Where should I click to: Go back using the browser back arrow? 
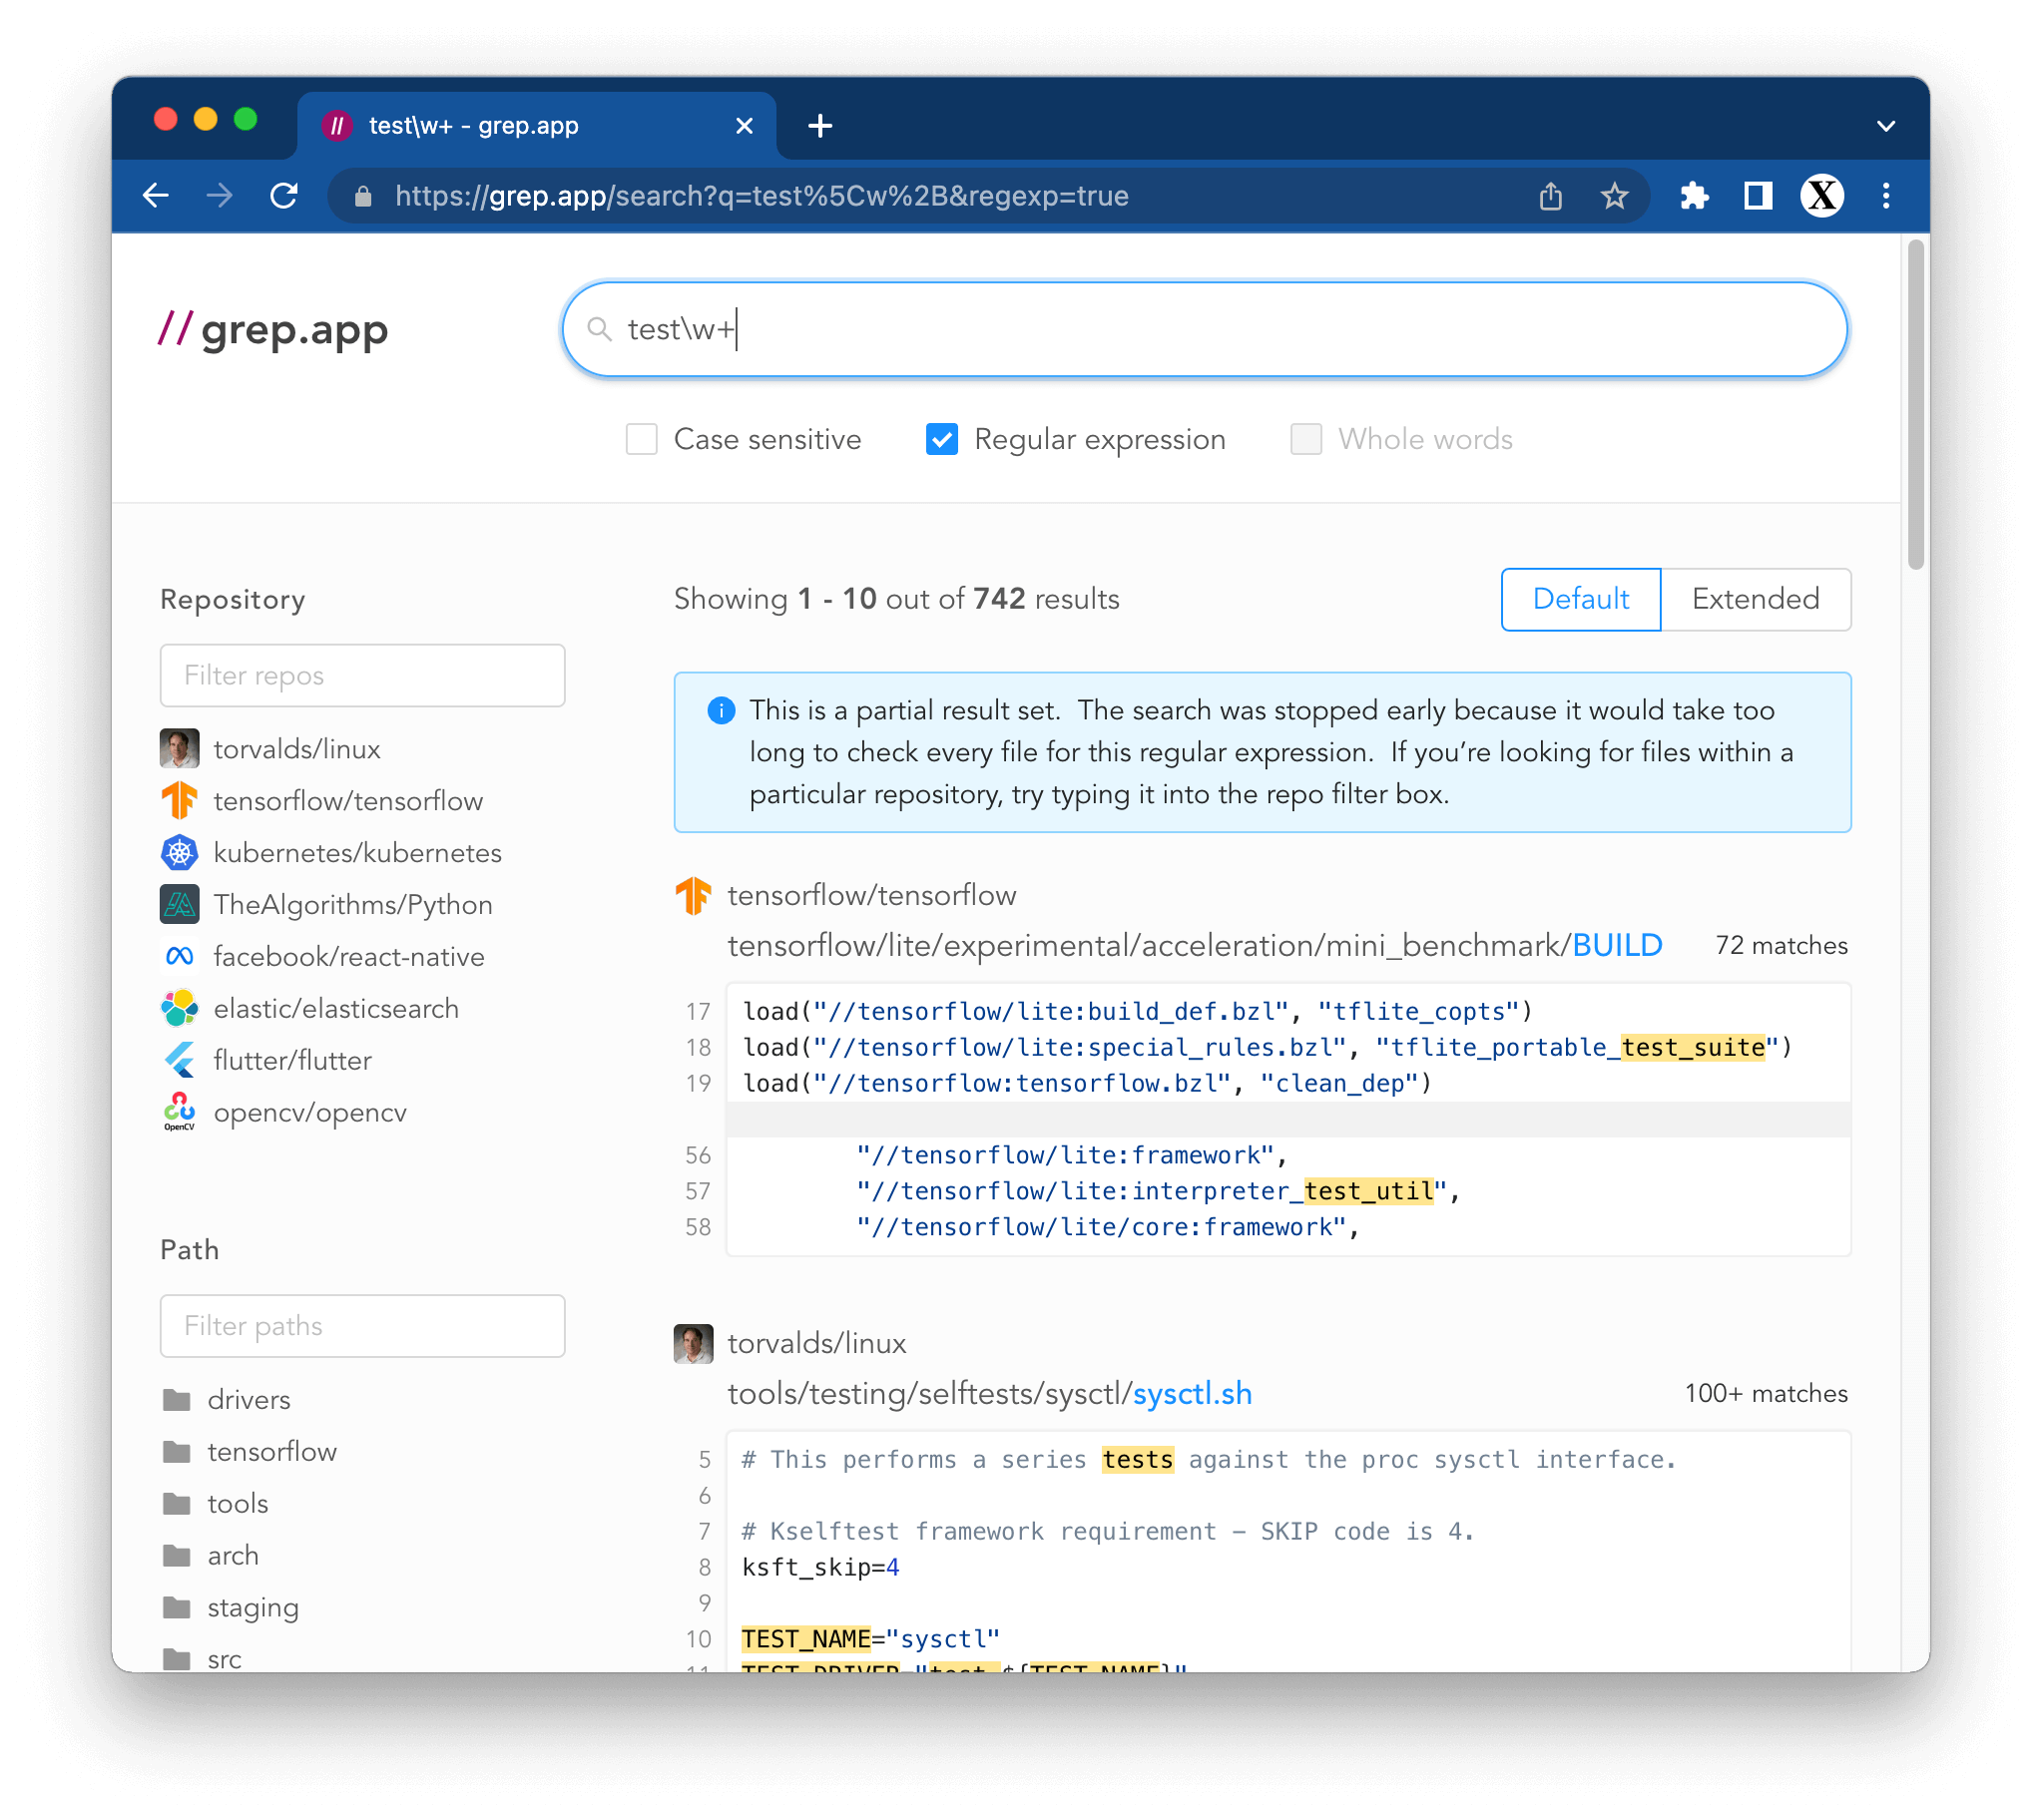click(156, 196)
